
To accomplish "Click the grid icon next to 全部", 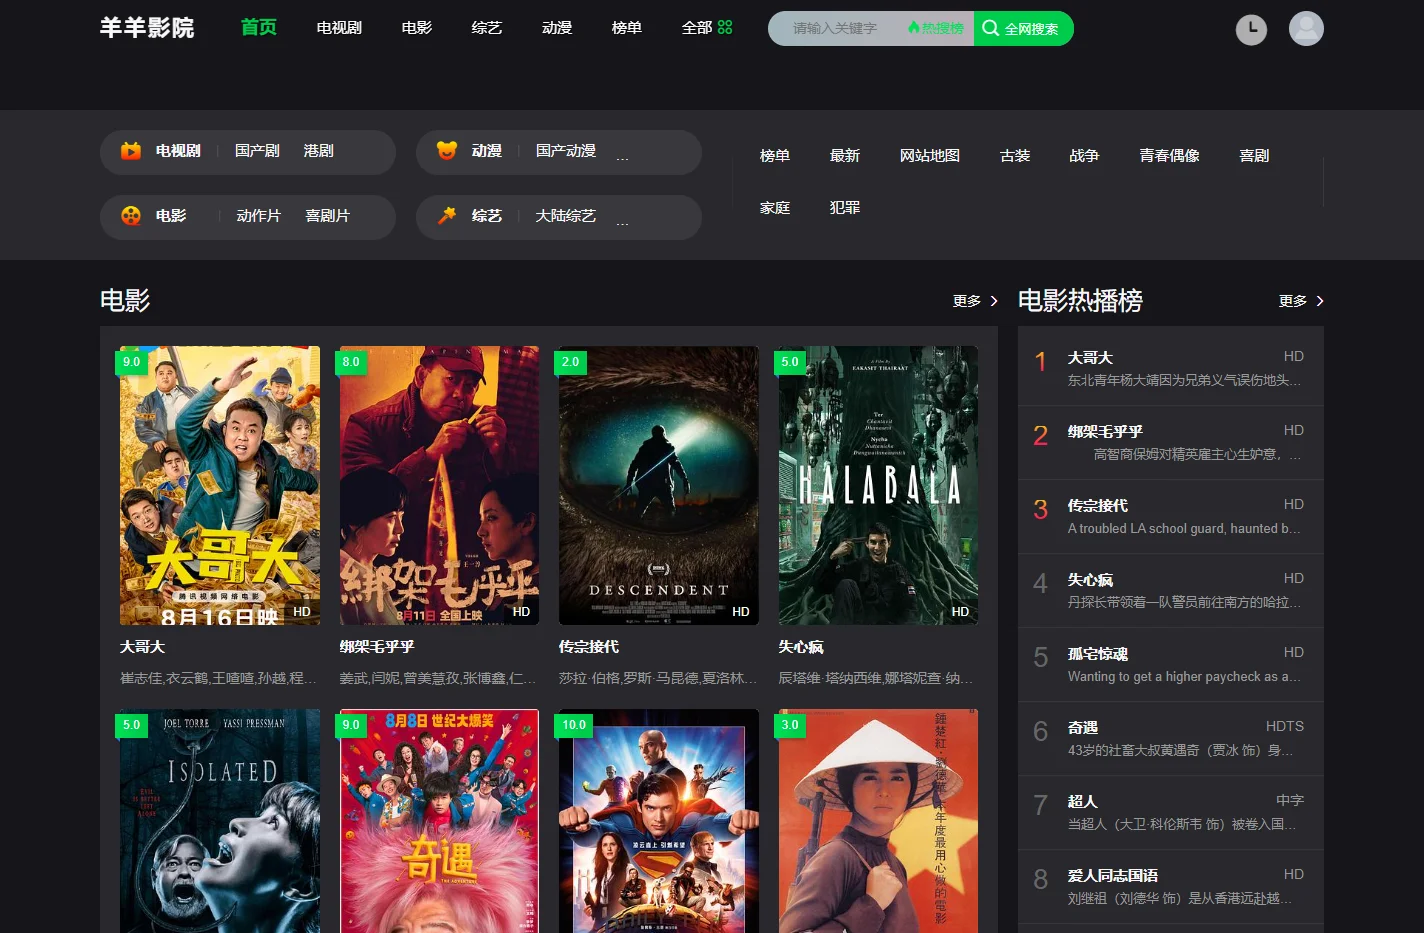I will pos(725,27).
